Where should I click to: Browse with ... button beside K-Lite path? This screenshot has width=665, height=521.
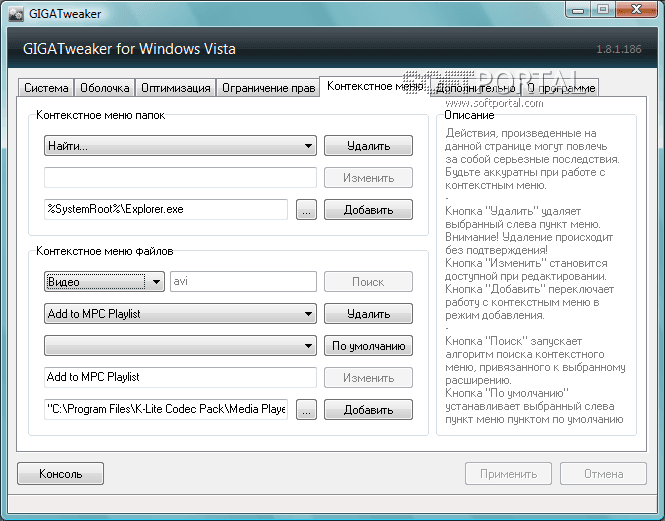point(306,409)
